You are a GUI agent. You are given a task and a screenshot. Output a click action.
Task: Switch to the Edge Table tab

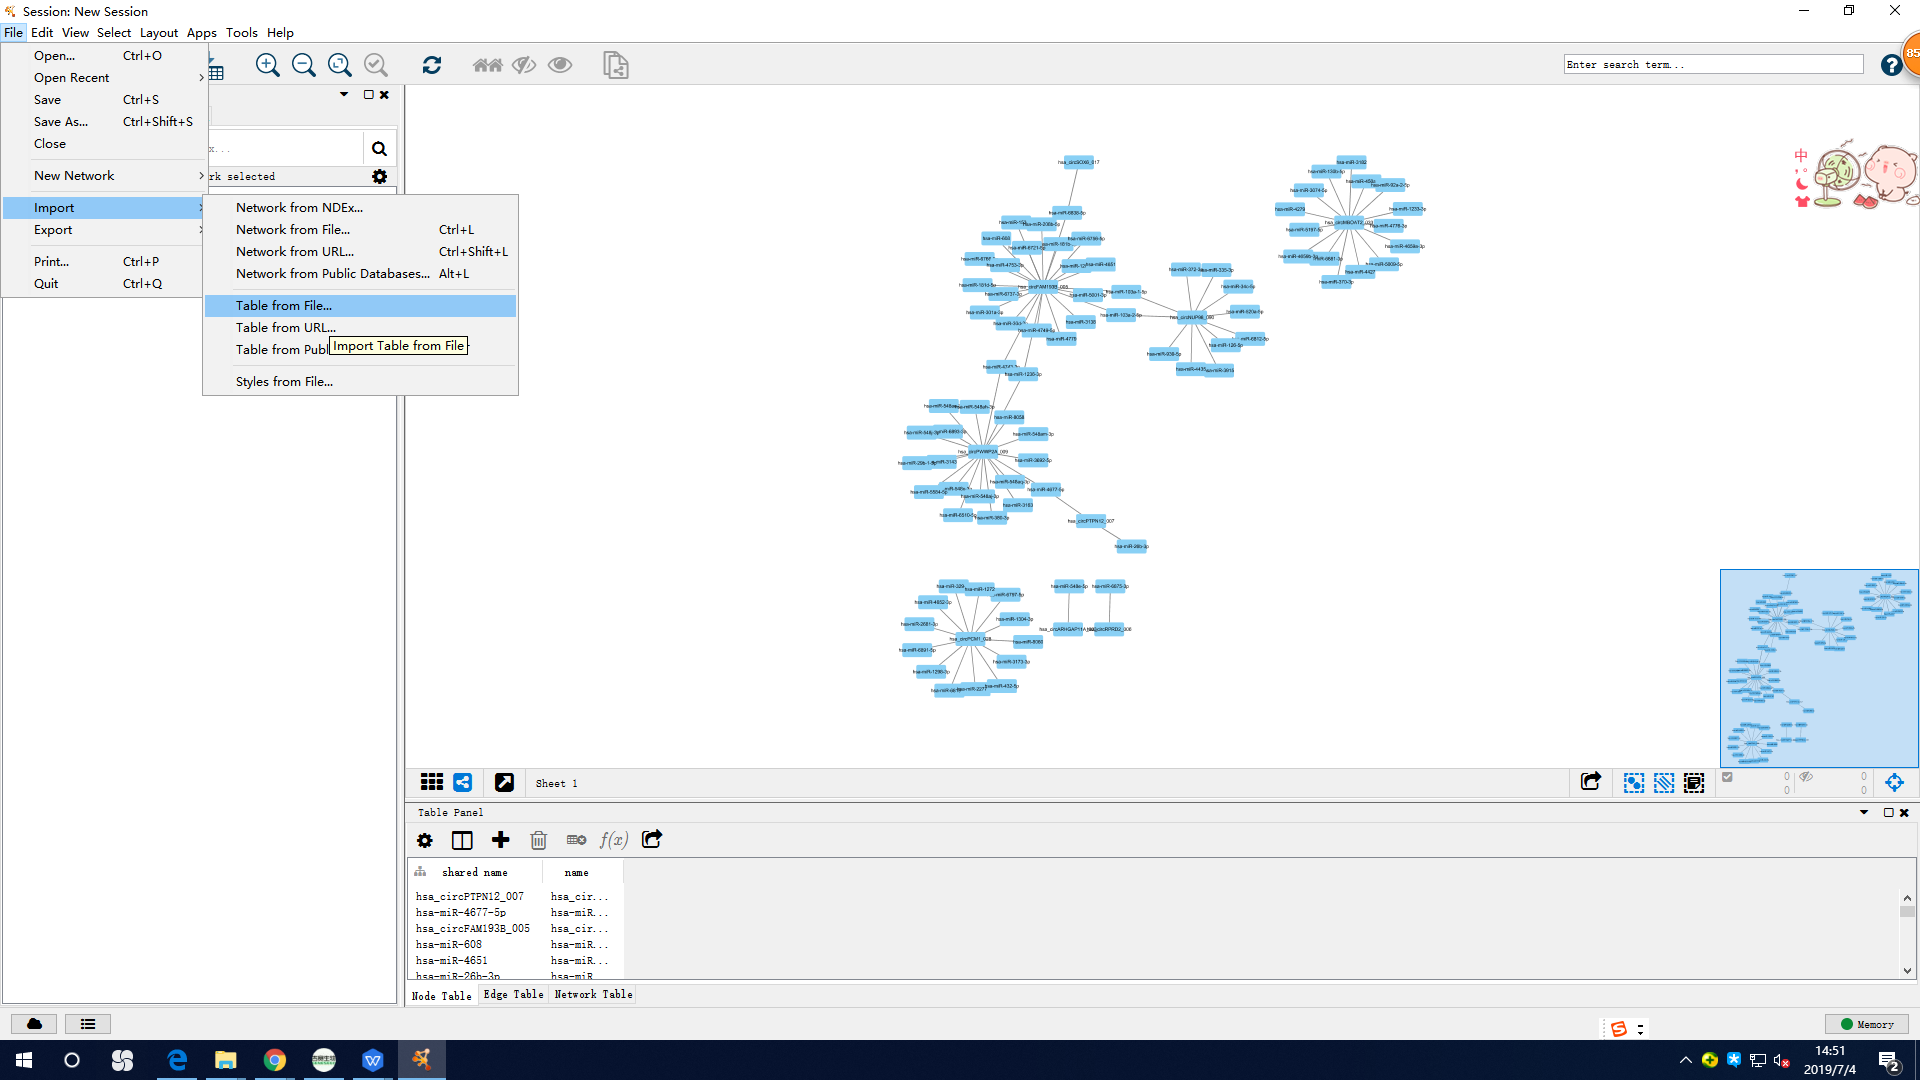coord(513,995)
